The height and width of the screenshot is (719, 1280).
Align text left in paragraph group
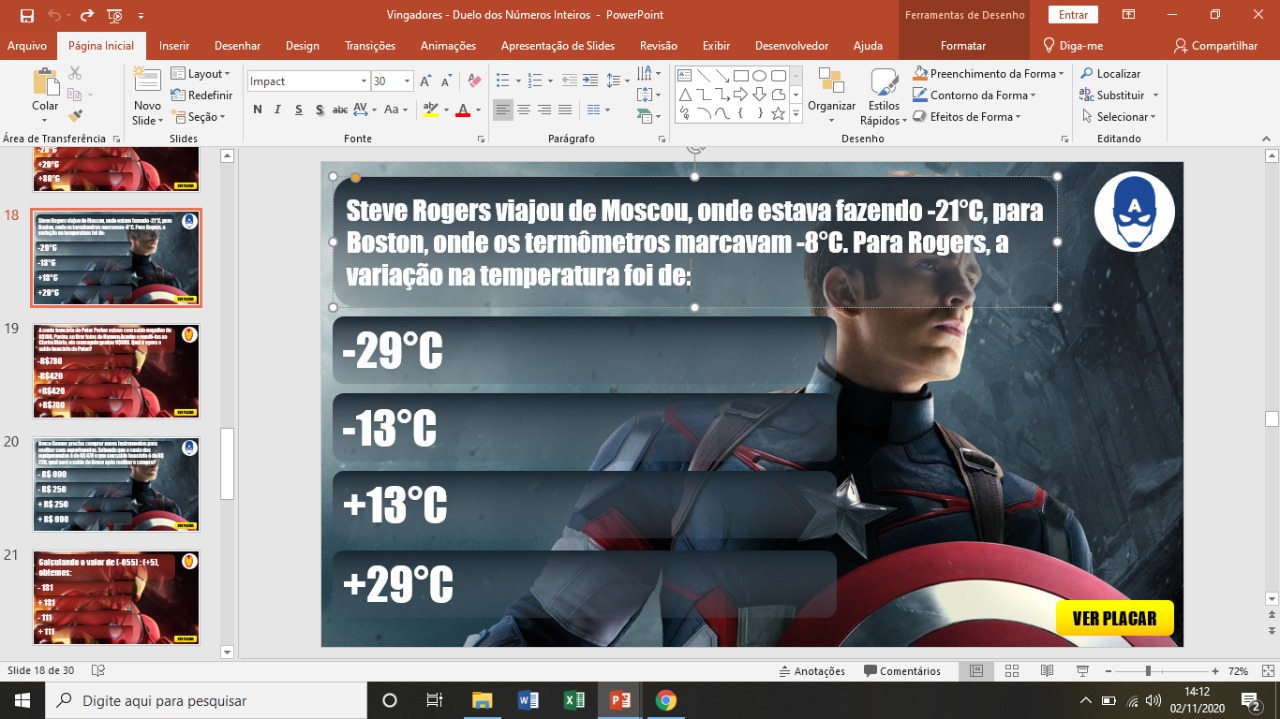[503, 110]
